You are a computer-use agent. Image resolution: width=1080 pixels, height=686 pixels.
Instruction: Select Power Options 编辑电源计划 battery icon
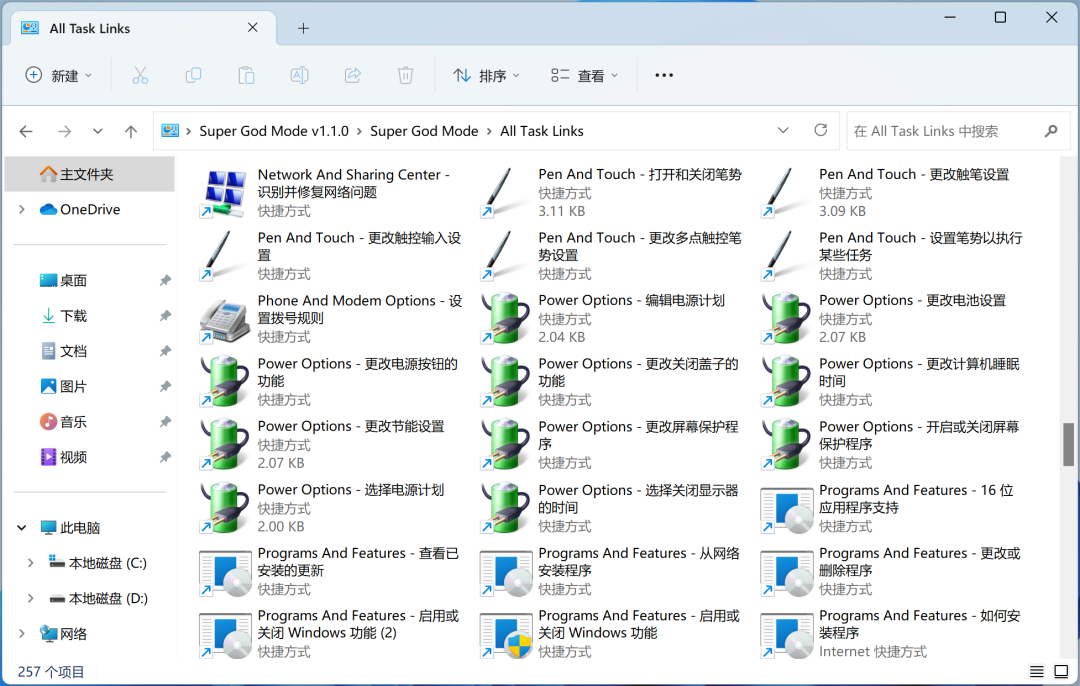point(504,319)
